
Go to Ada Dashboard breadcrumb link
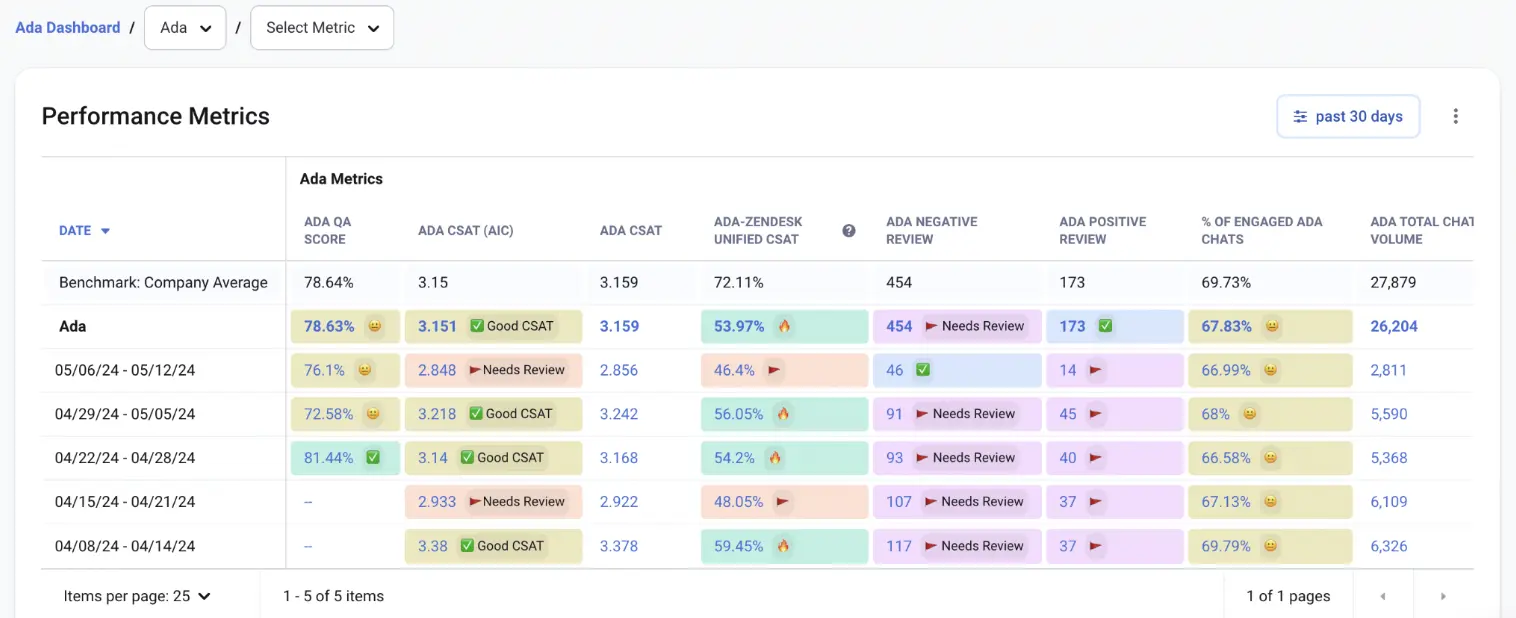click(68, 28)
